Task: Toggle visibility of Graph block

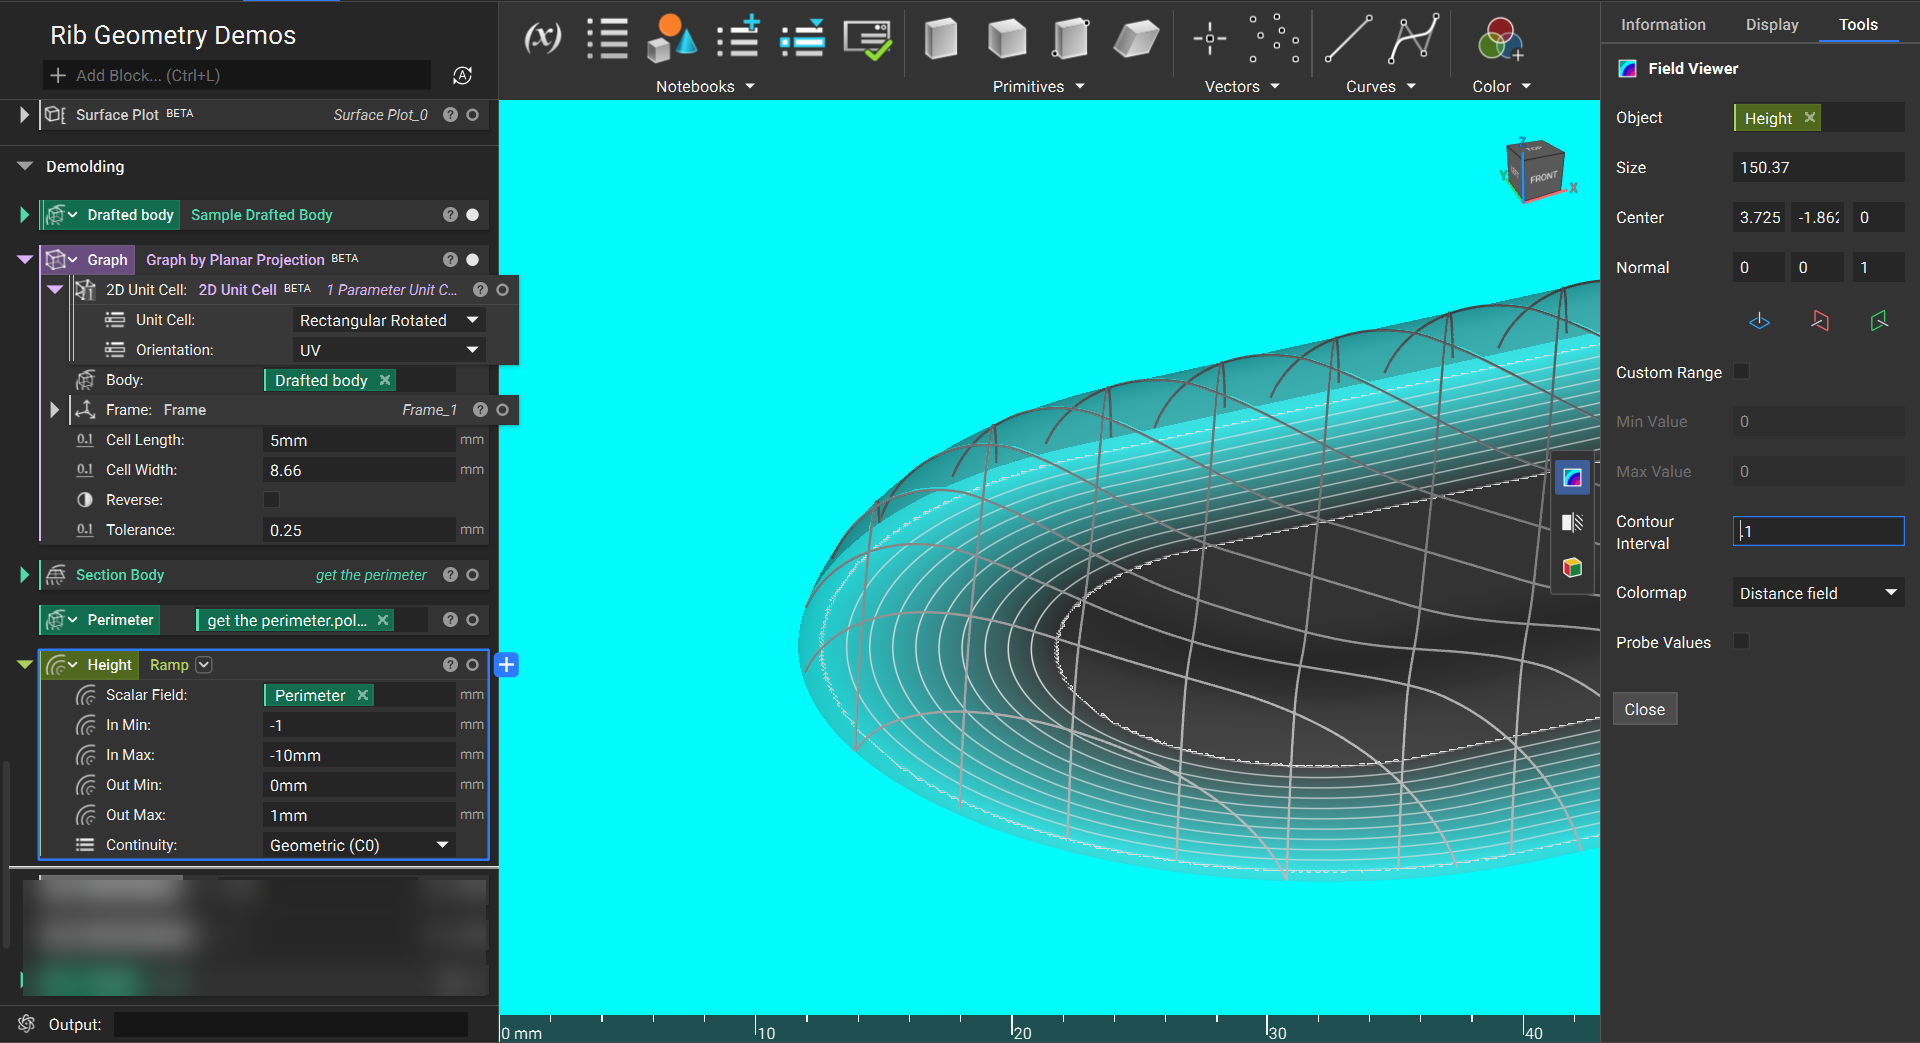Action: point(473,260)
